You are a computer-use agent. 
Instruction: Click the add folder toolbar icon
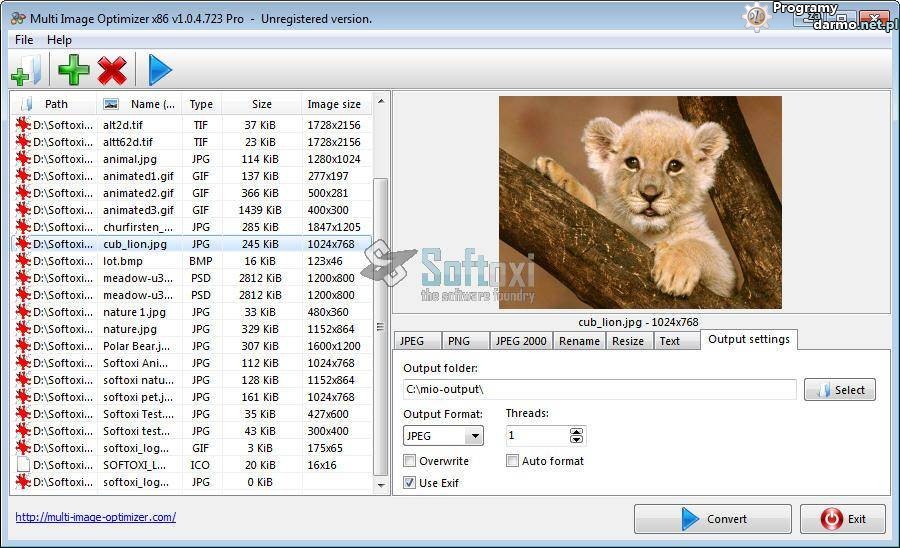point(26,70)
